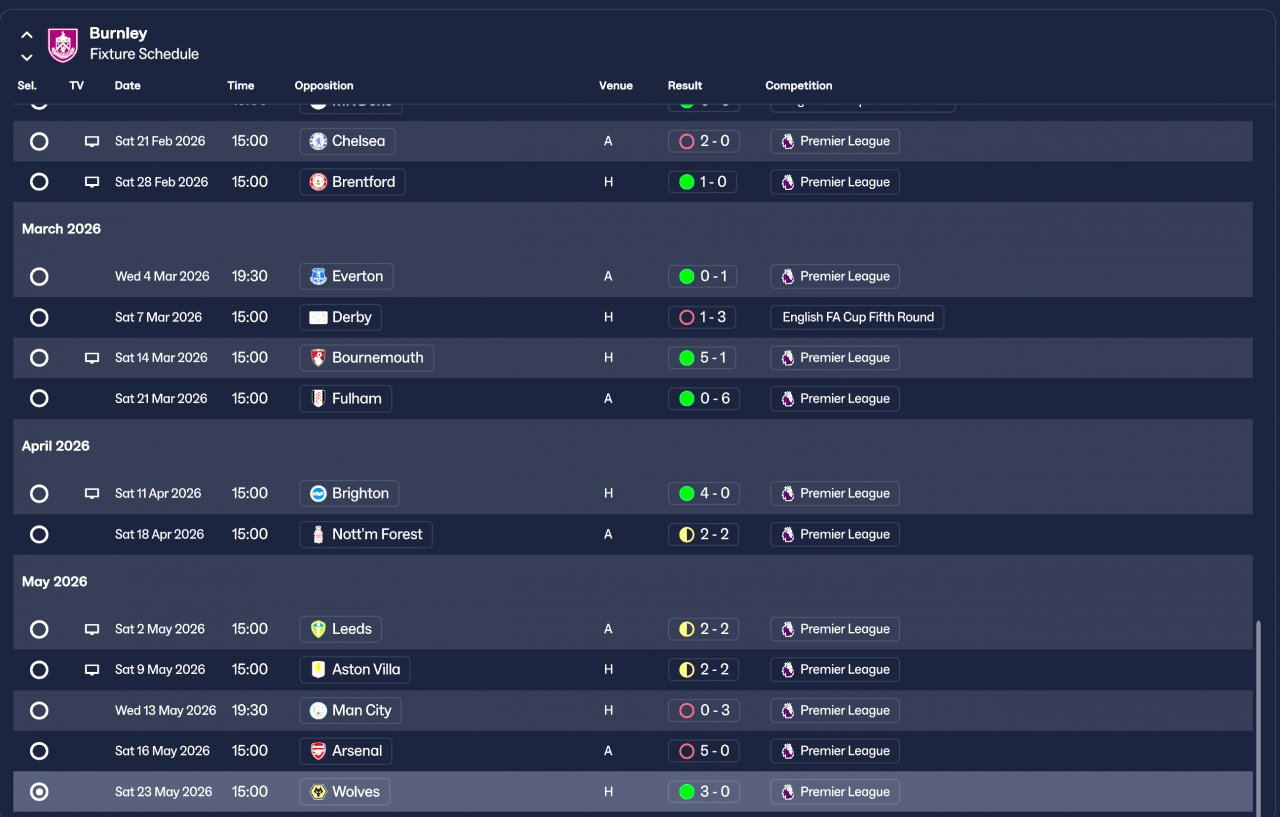Click the TV icon on Leeds row

click(x=92, y=629)
